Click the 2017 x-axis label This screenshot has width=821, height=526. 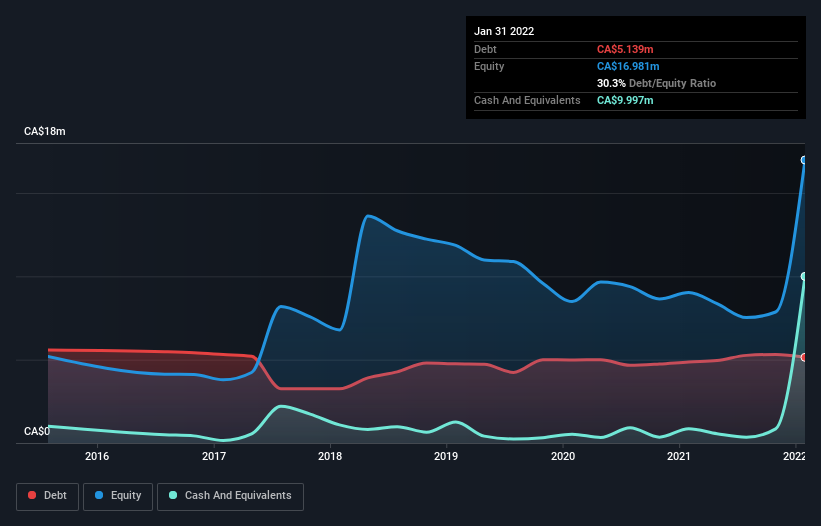[214, 456]
